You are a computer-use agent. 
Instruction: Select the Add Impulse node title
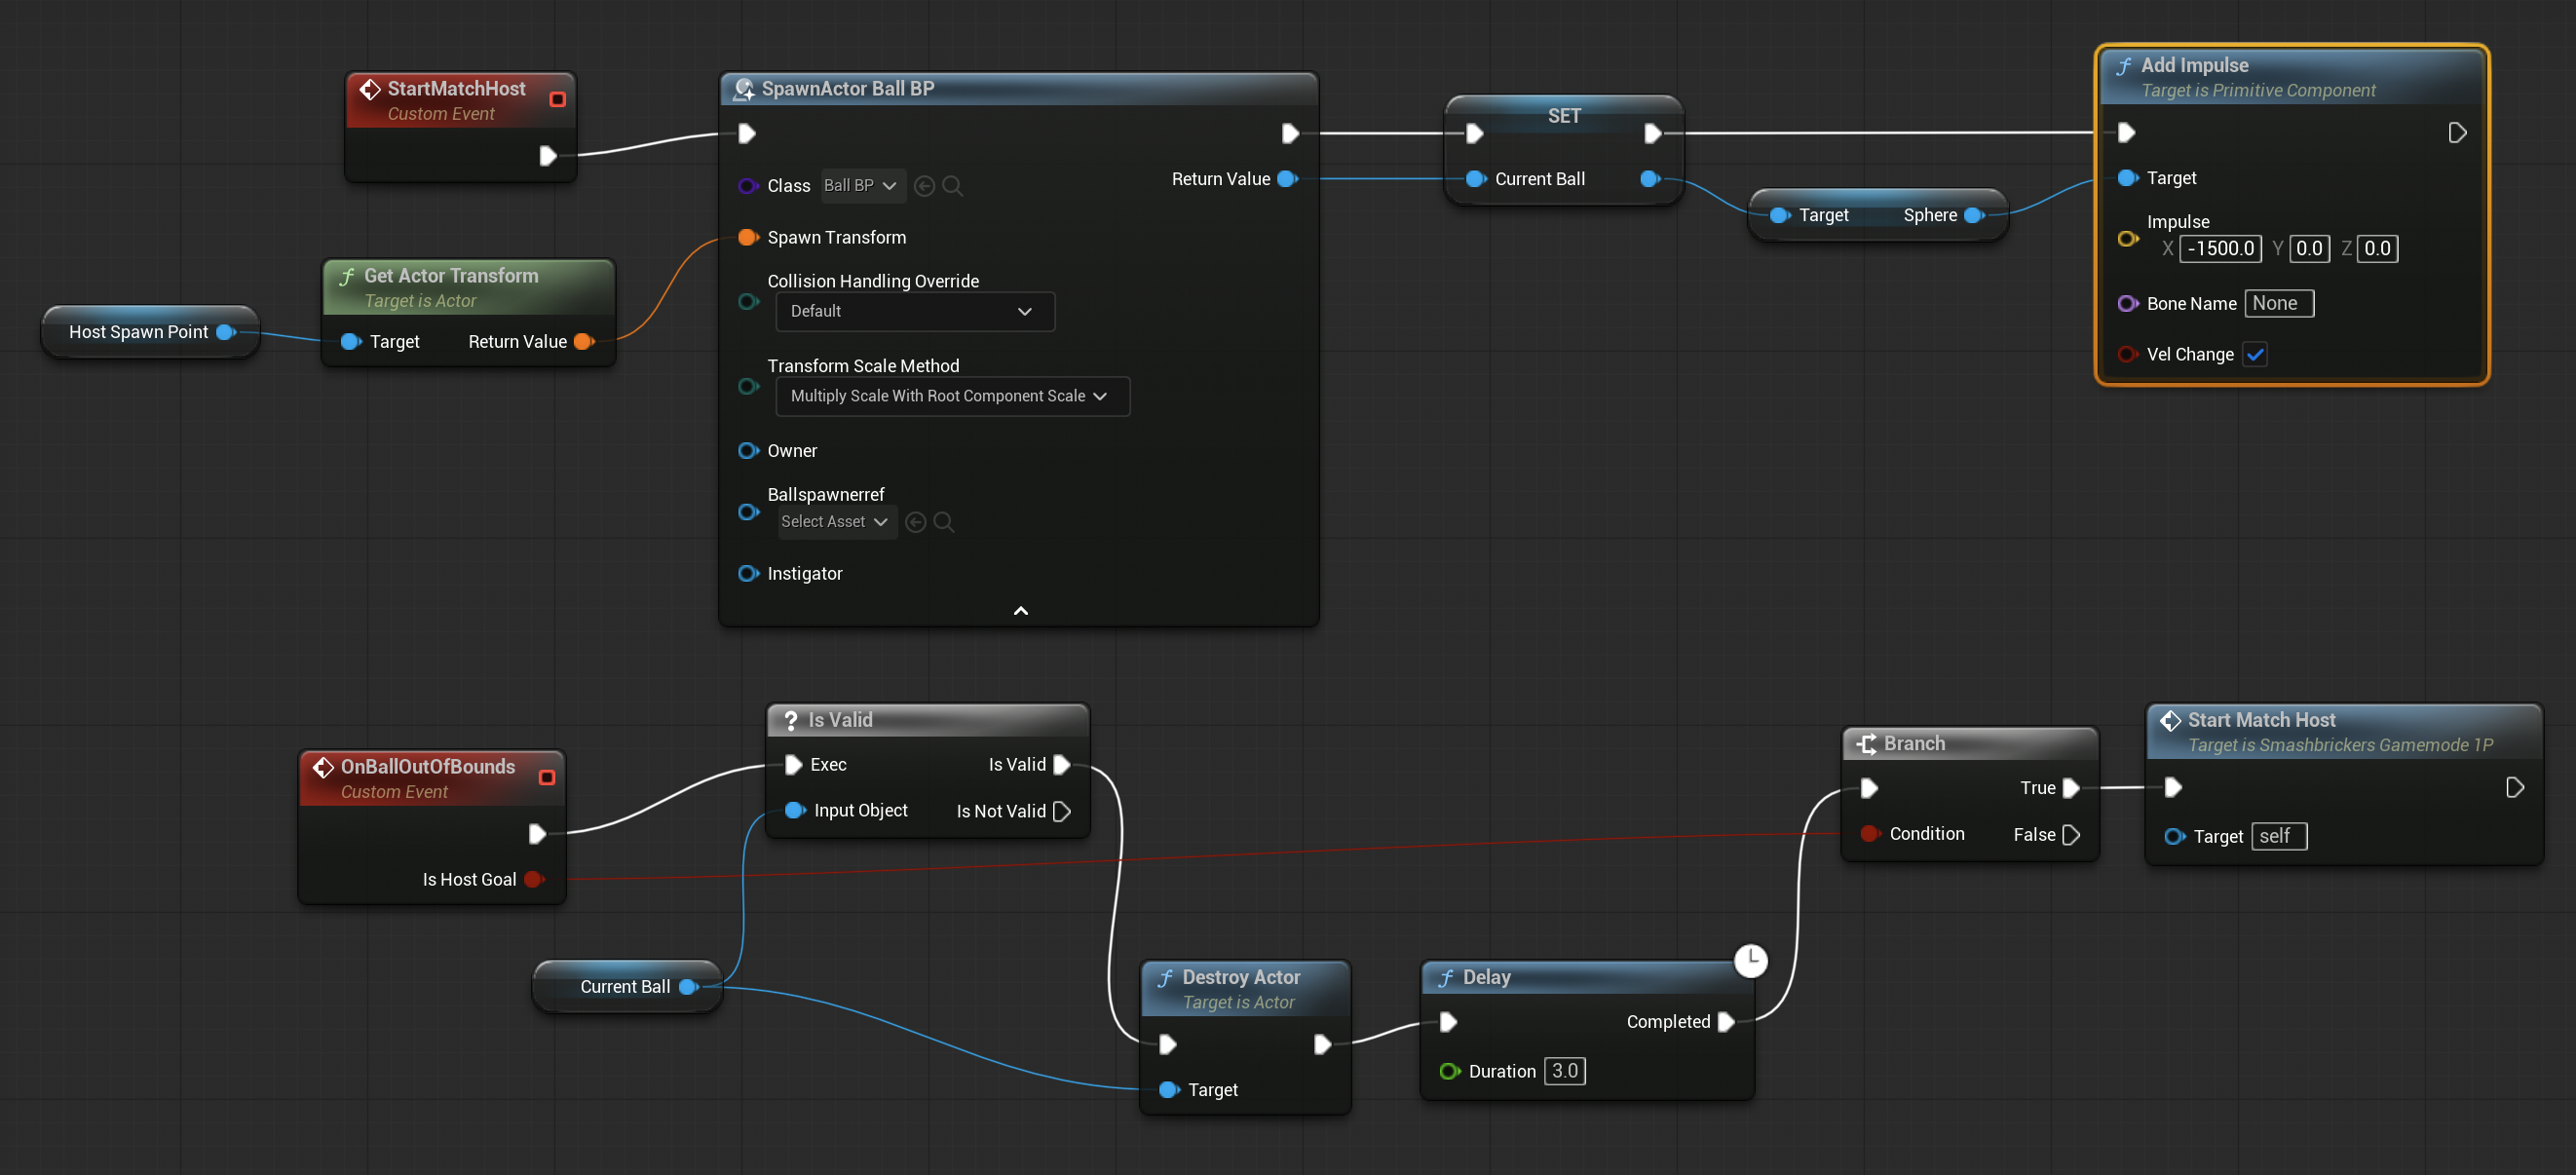(x=2194, y=65)
